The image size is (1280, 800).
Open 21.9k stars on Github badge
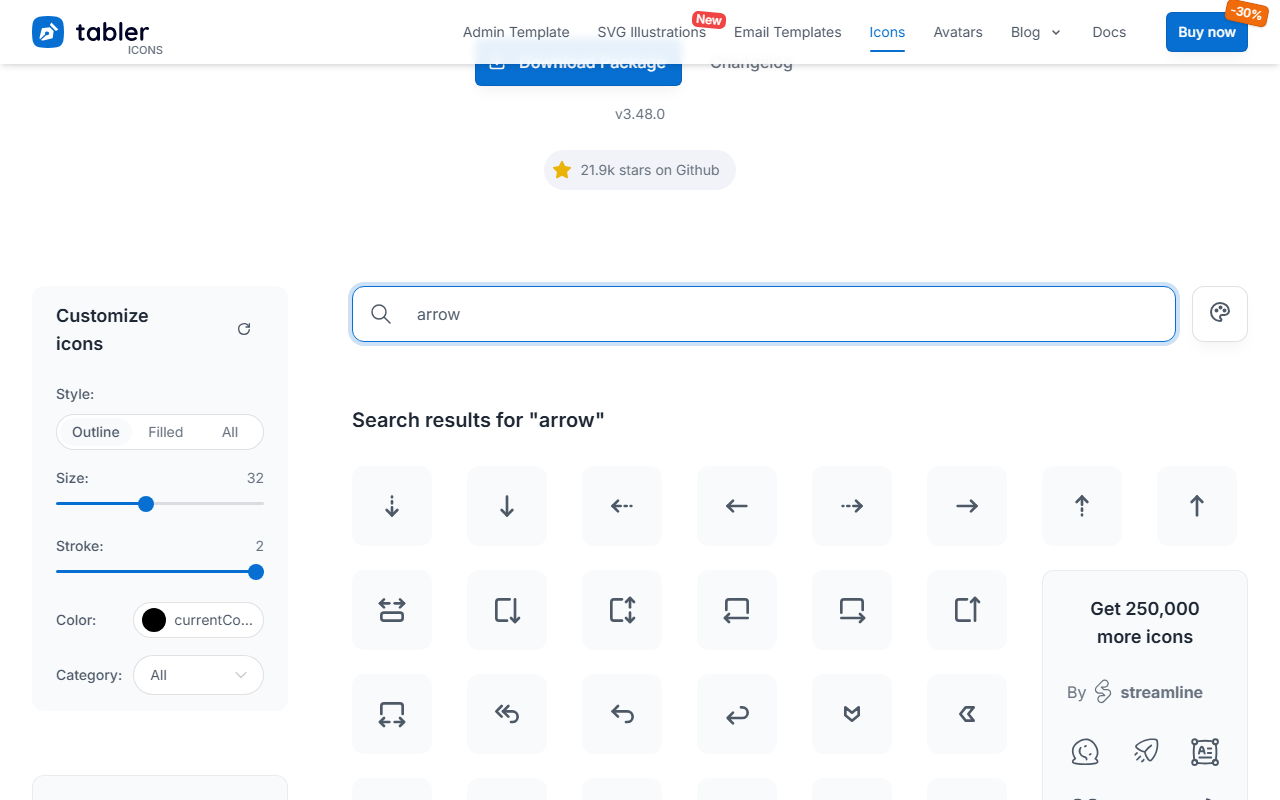coord(640,170)
